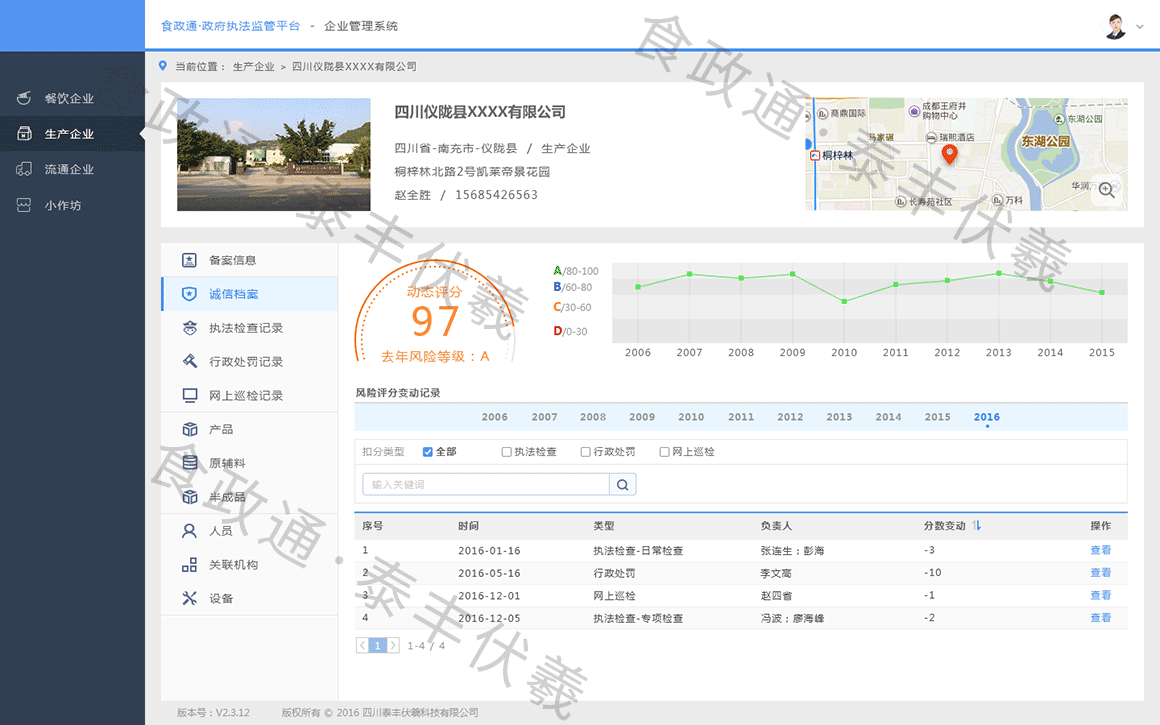Open the user avatar dropdown arrow

1139,27
